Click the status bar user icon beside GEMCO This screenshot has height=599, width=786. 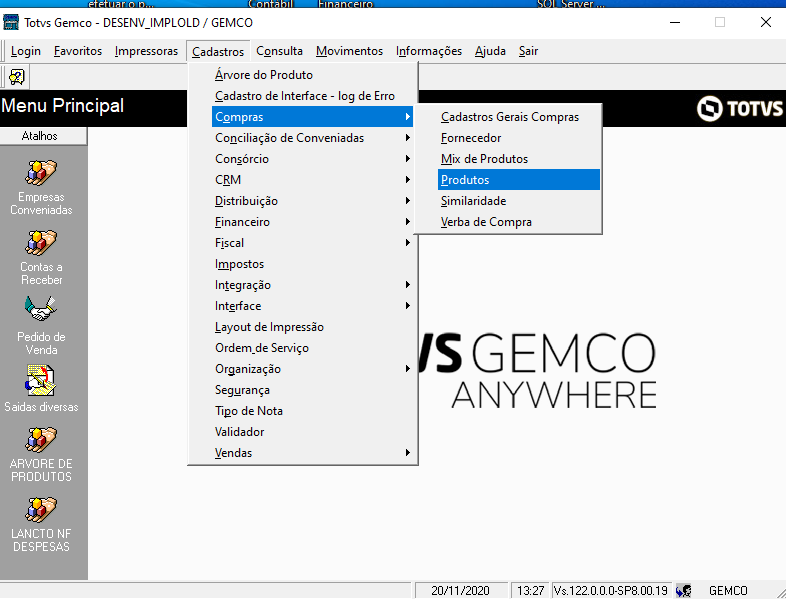[x=684, y=590]
